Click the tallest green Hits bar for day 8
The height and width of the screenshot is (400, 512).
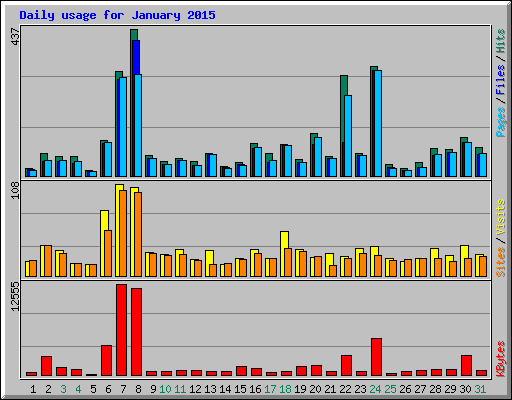click(134, 35)
